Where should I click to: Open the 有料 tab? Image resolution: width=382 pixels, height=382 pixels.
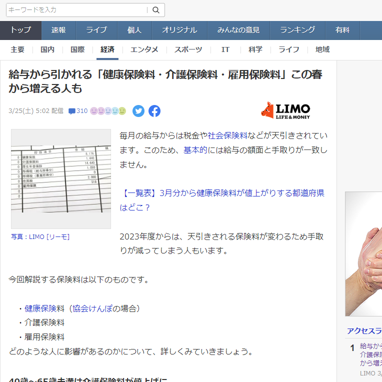[x=343, y=30]
